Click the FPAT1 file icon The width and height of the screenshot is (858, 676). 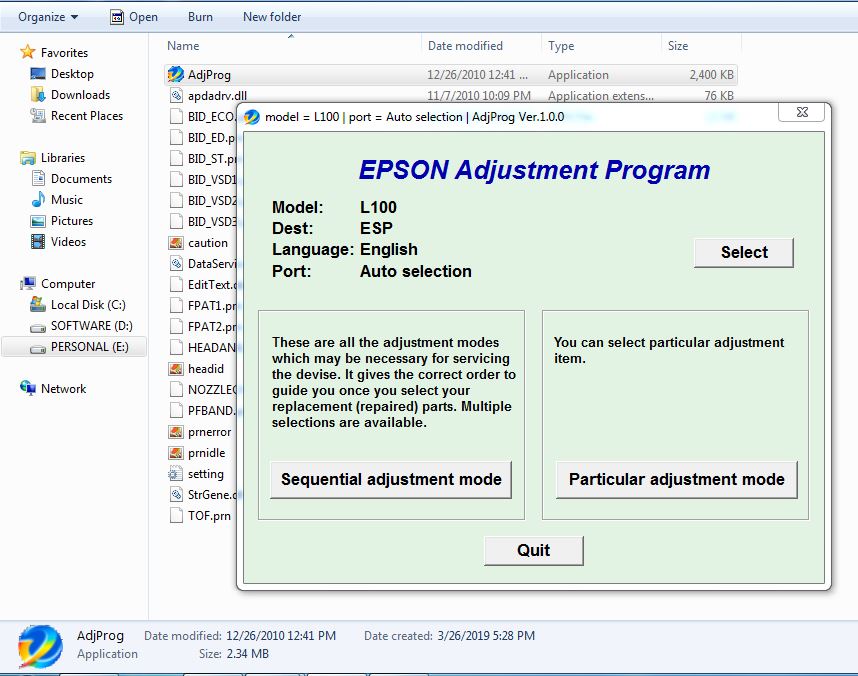176,306
